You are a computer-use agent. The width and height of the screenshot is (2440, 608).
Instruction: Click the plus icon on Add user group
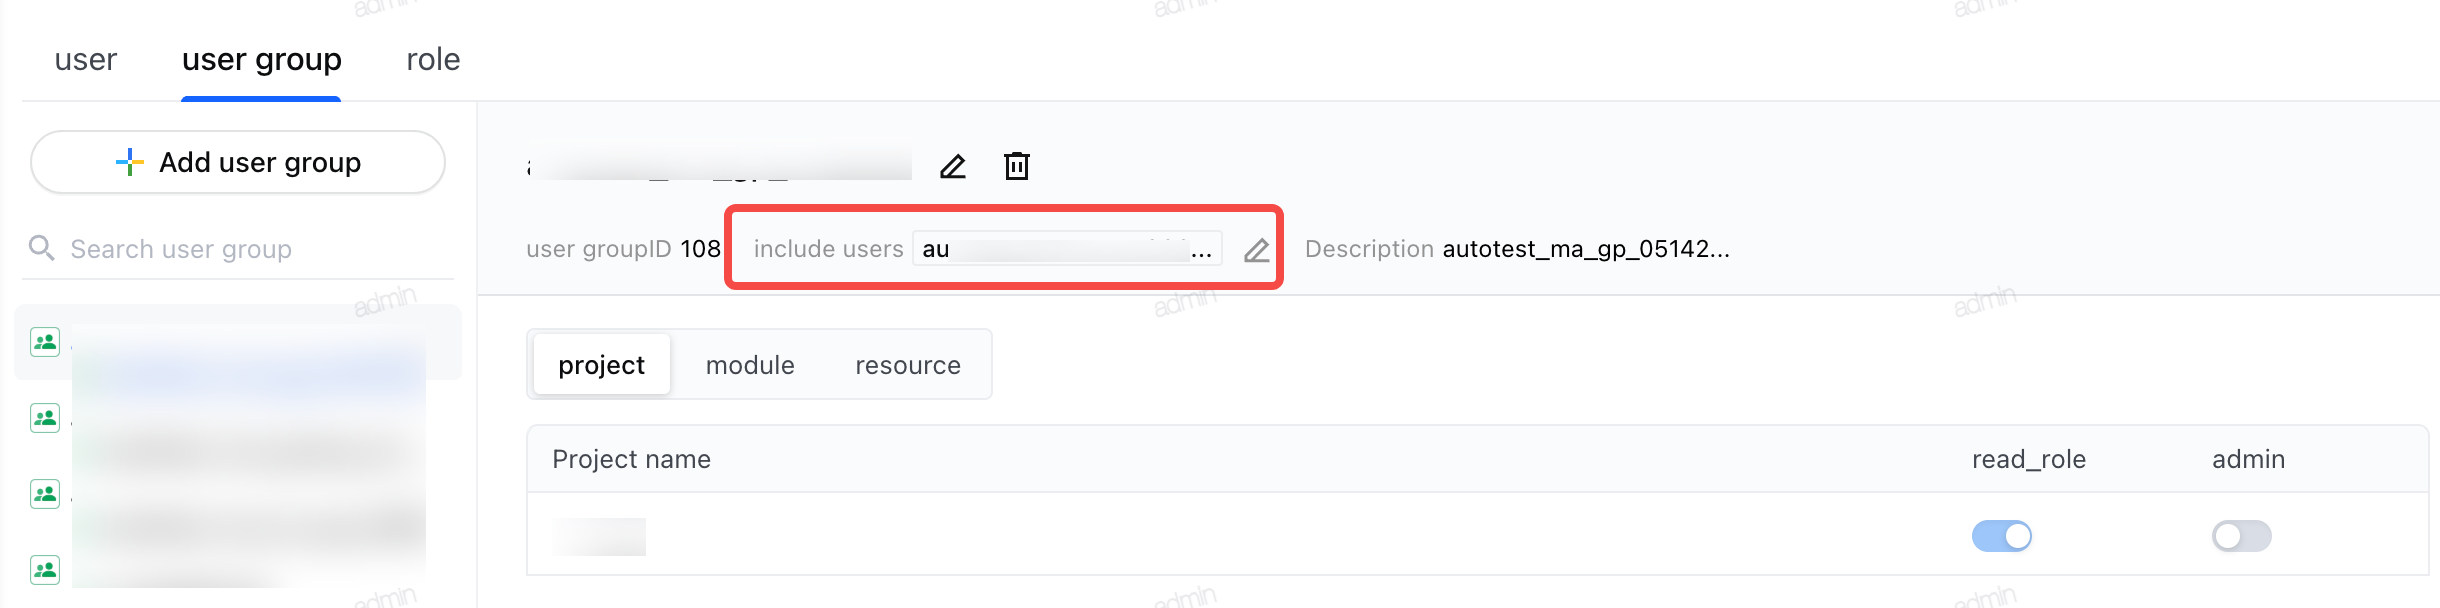(x=130, y=162)
